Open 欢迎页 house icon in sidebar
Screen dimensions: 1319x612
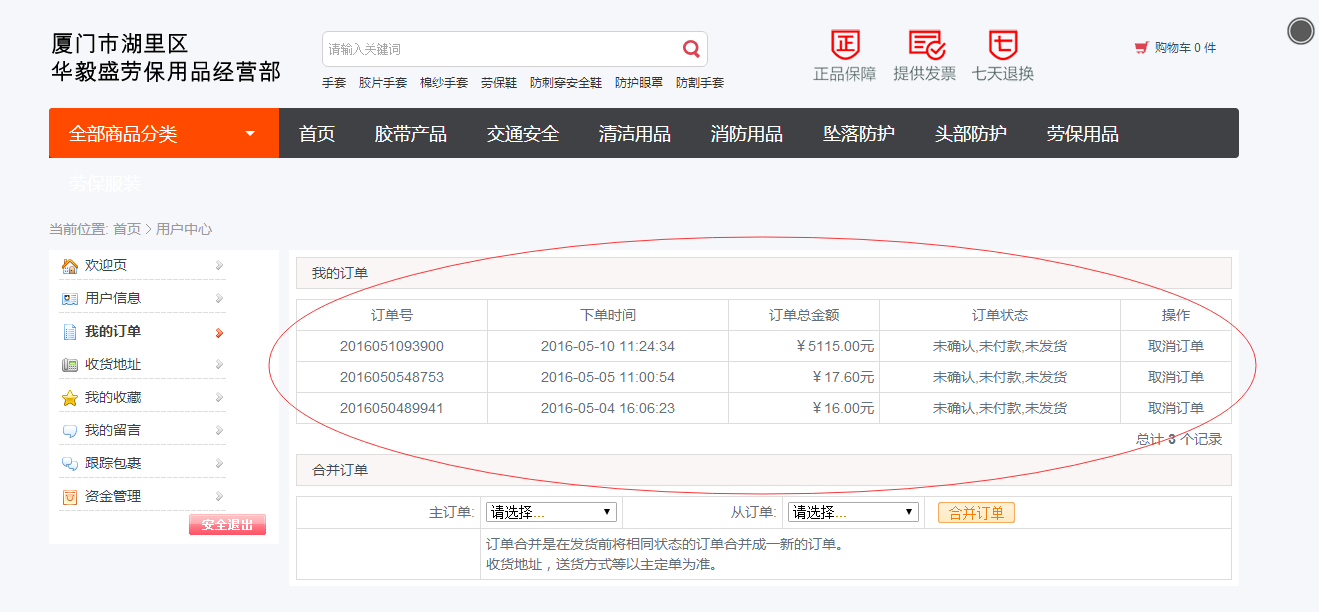(x=70, y=266)
